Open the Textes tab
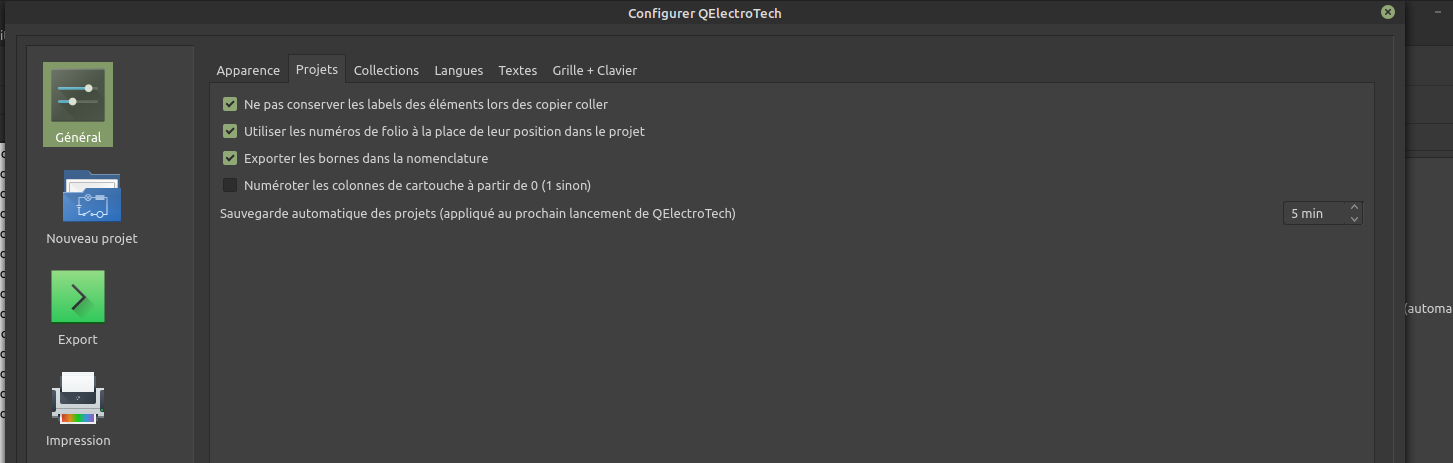This screenshot has width=1453, height=463. click(x=517, y=70)
